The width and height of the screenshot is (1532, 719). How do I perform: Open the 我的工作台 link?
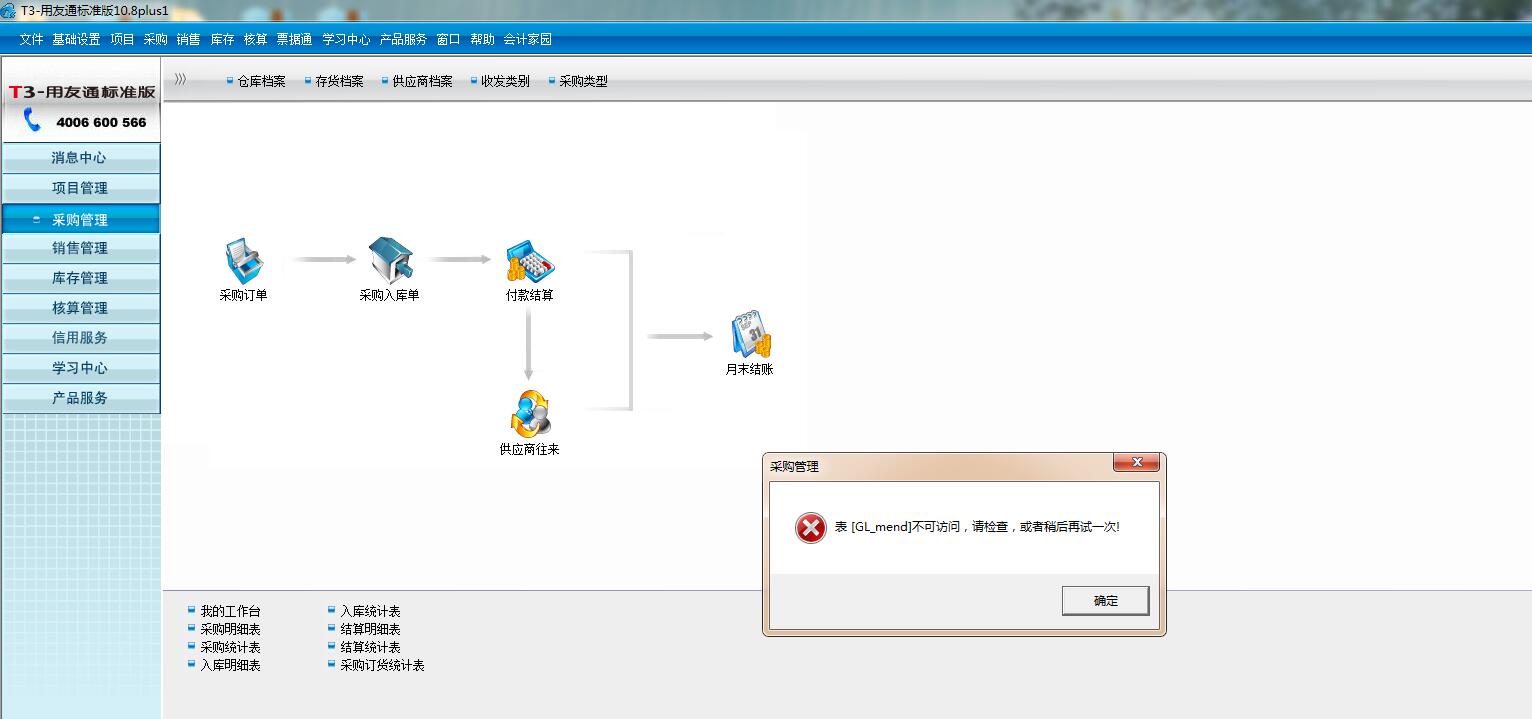230,611
